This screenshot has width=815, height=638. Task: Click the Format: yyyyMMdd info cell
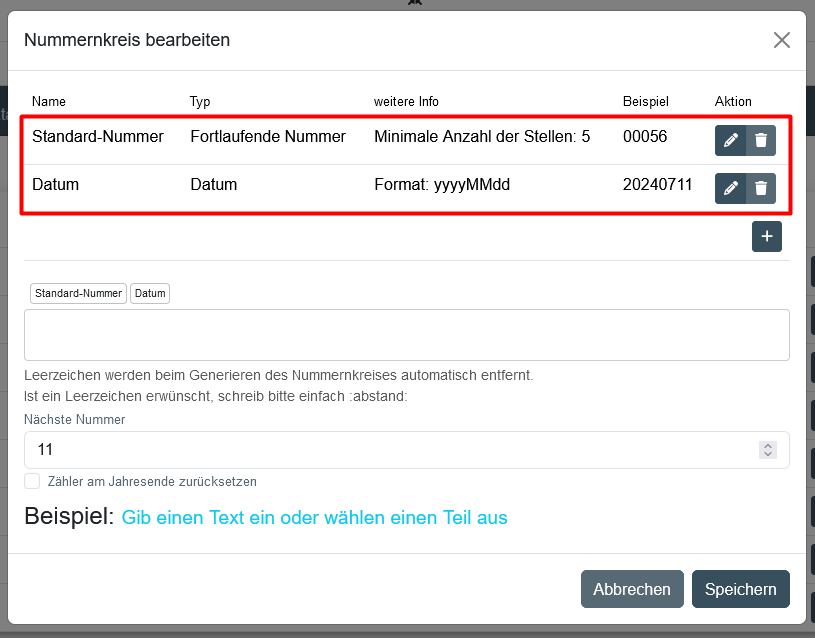pyautogui.click(x=442, y=184)
